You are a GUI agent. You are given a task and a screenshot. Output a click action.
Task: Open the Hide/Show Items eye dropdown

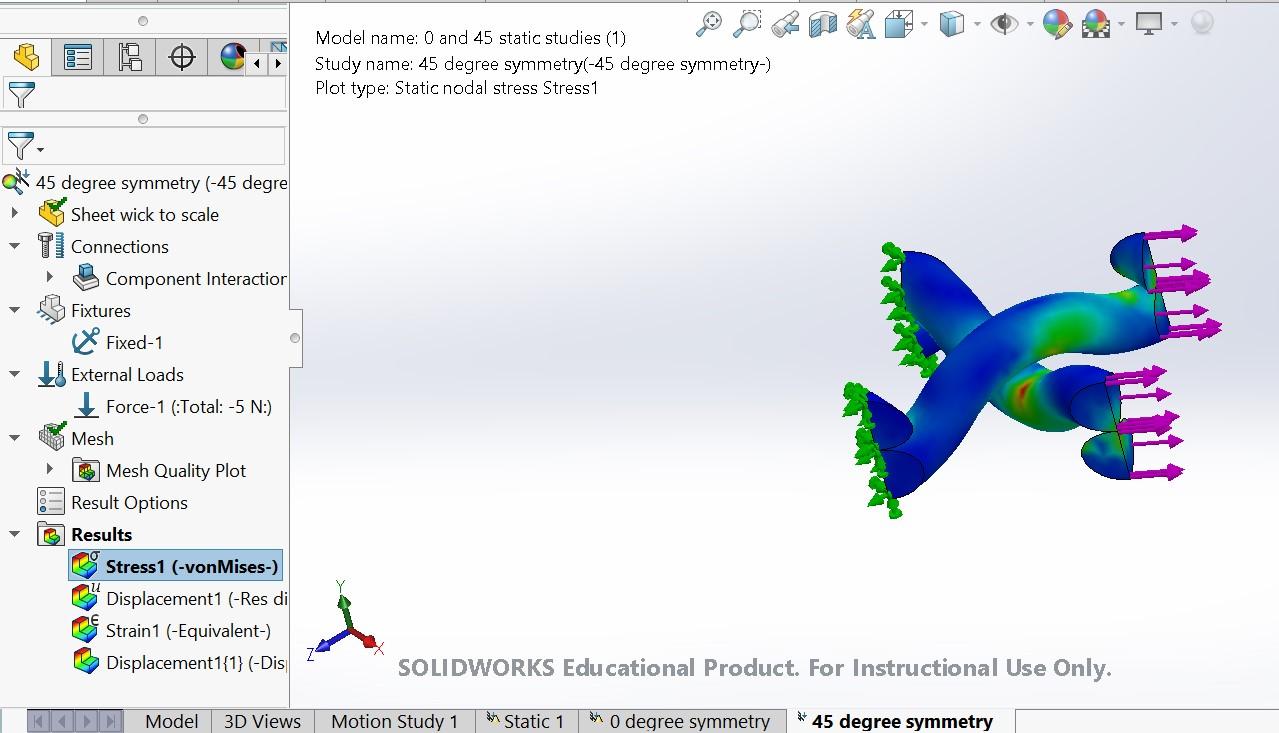pos(1028,24)
